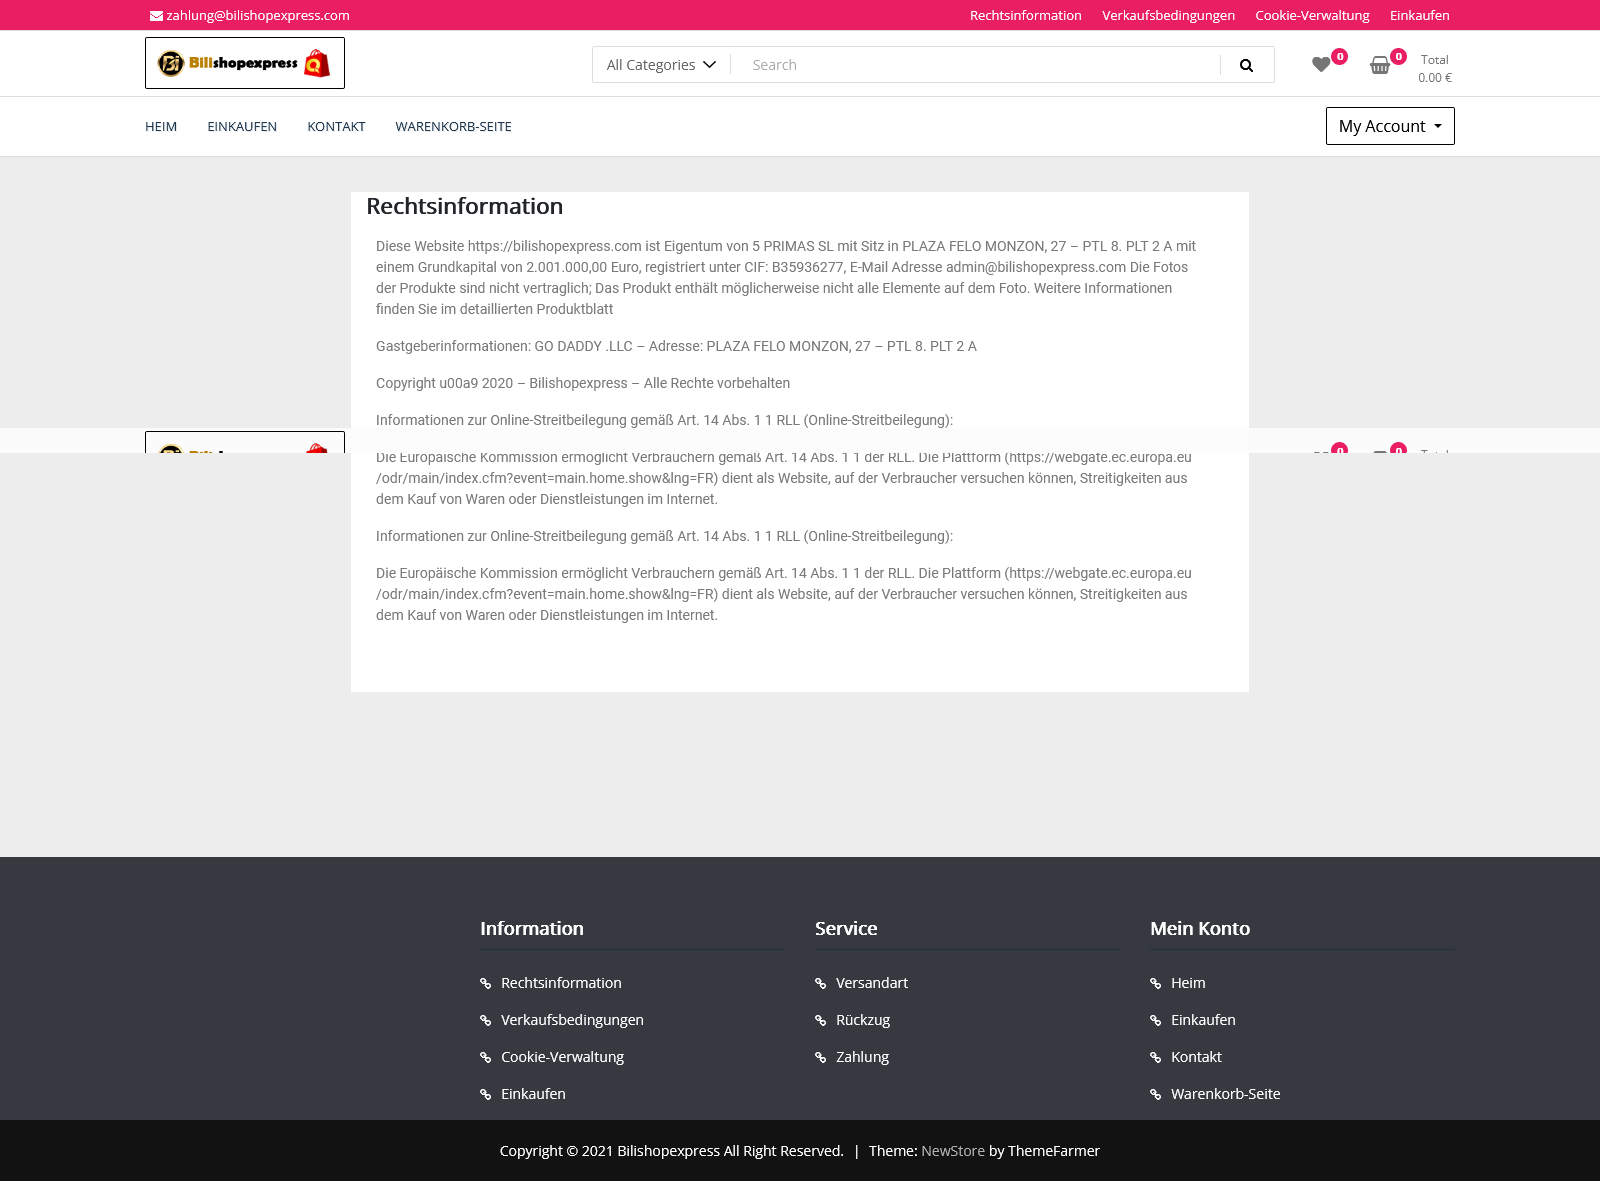Click the Rechtsinformation page heading
Viewport: 1600px width, 1181px height.
(x=465, y=206)
